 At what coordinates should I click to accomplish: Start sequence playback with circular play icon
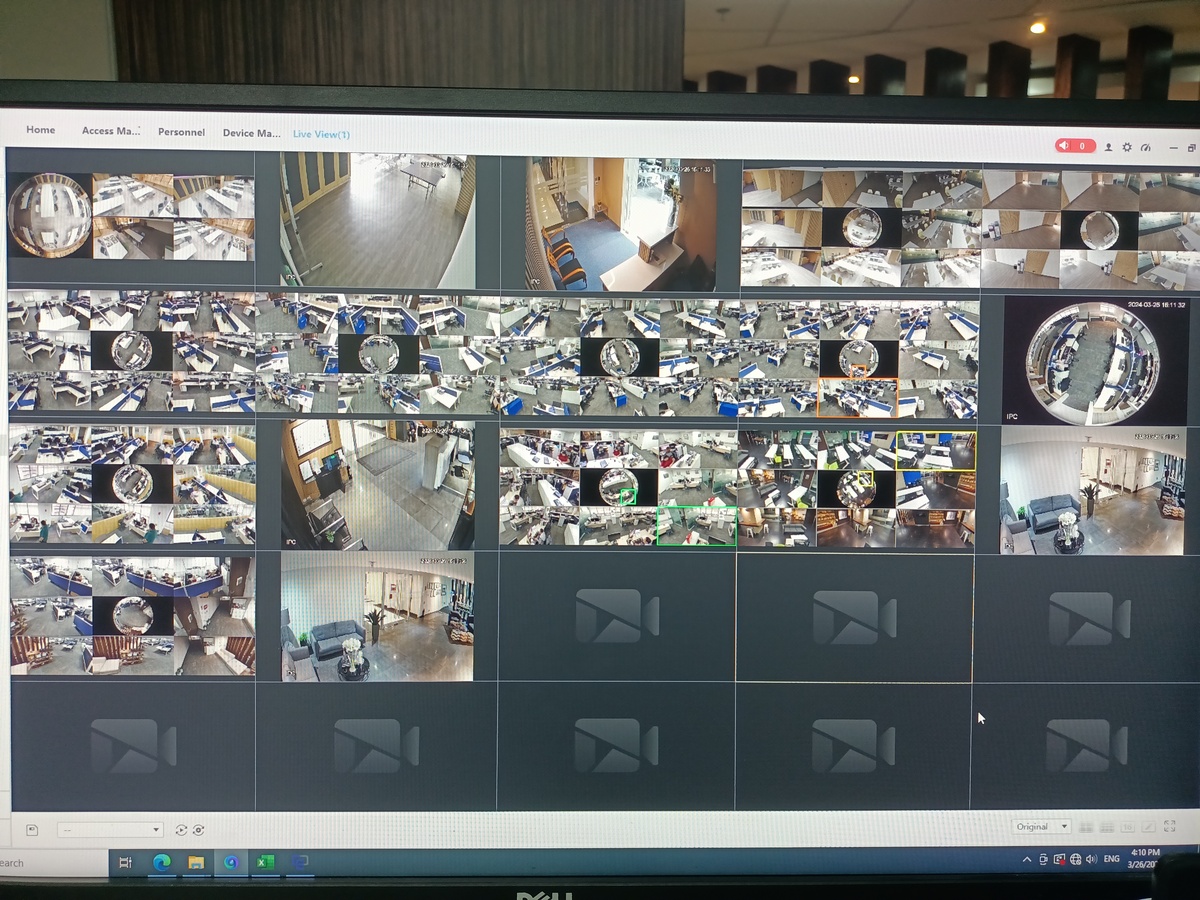click(x=181, y=830)
